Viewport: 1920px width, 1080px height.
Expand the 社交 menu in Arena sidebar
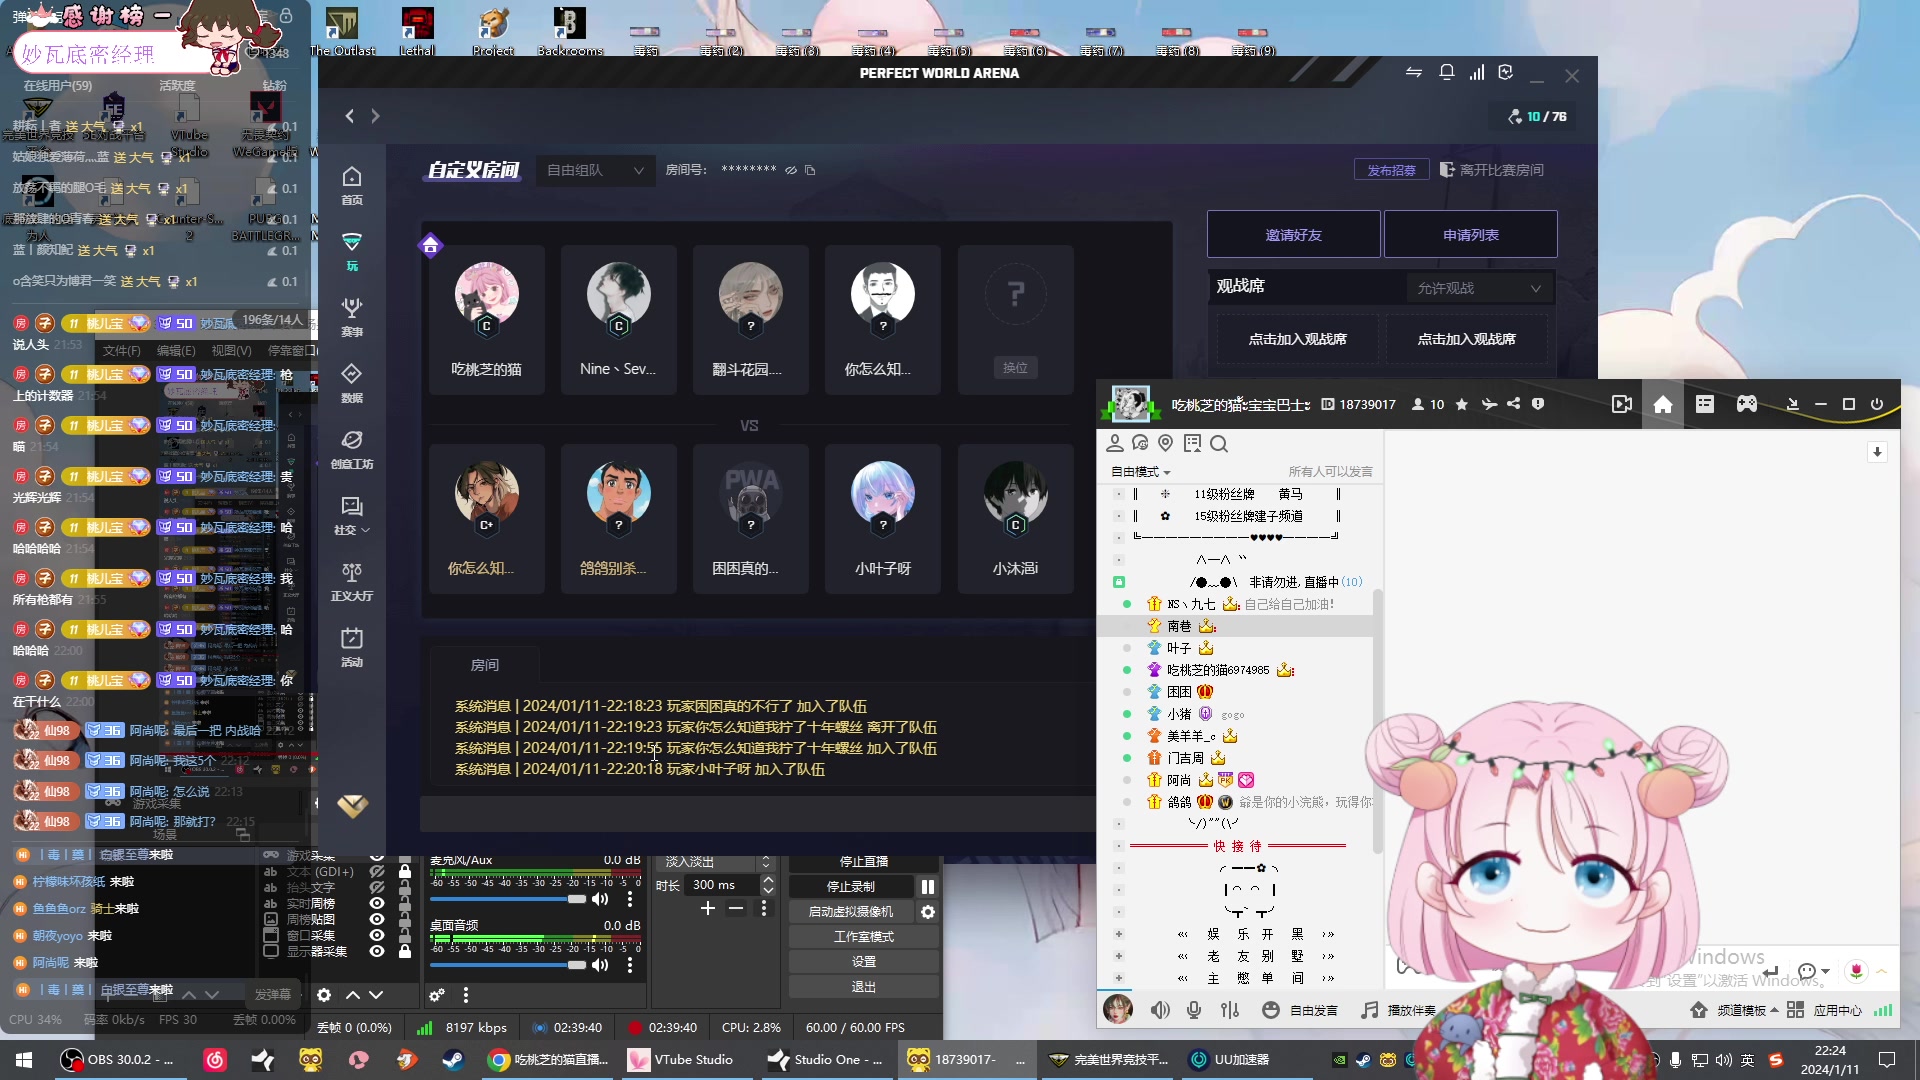click(352, 514)
